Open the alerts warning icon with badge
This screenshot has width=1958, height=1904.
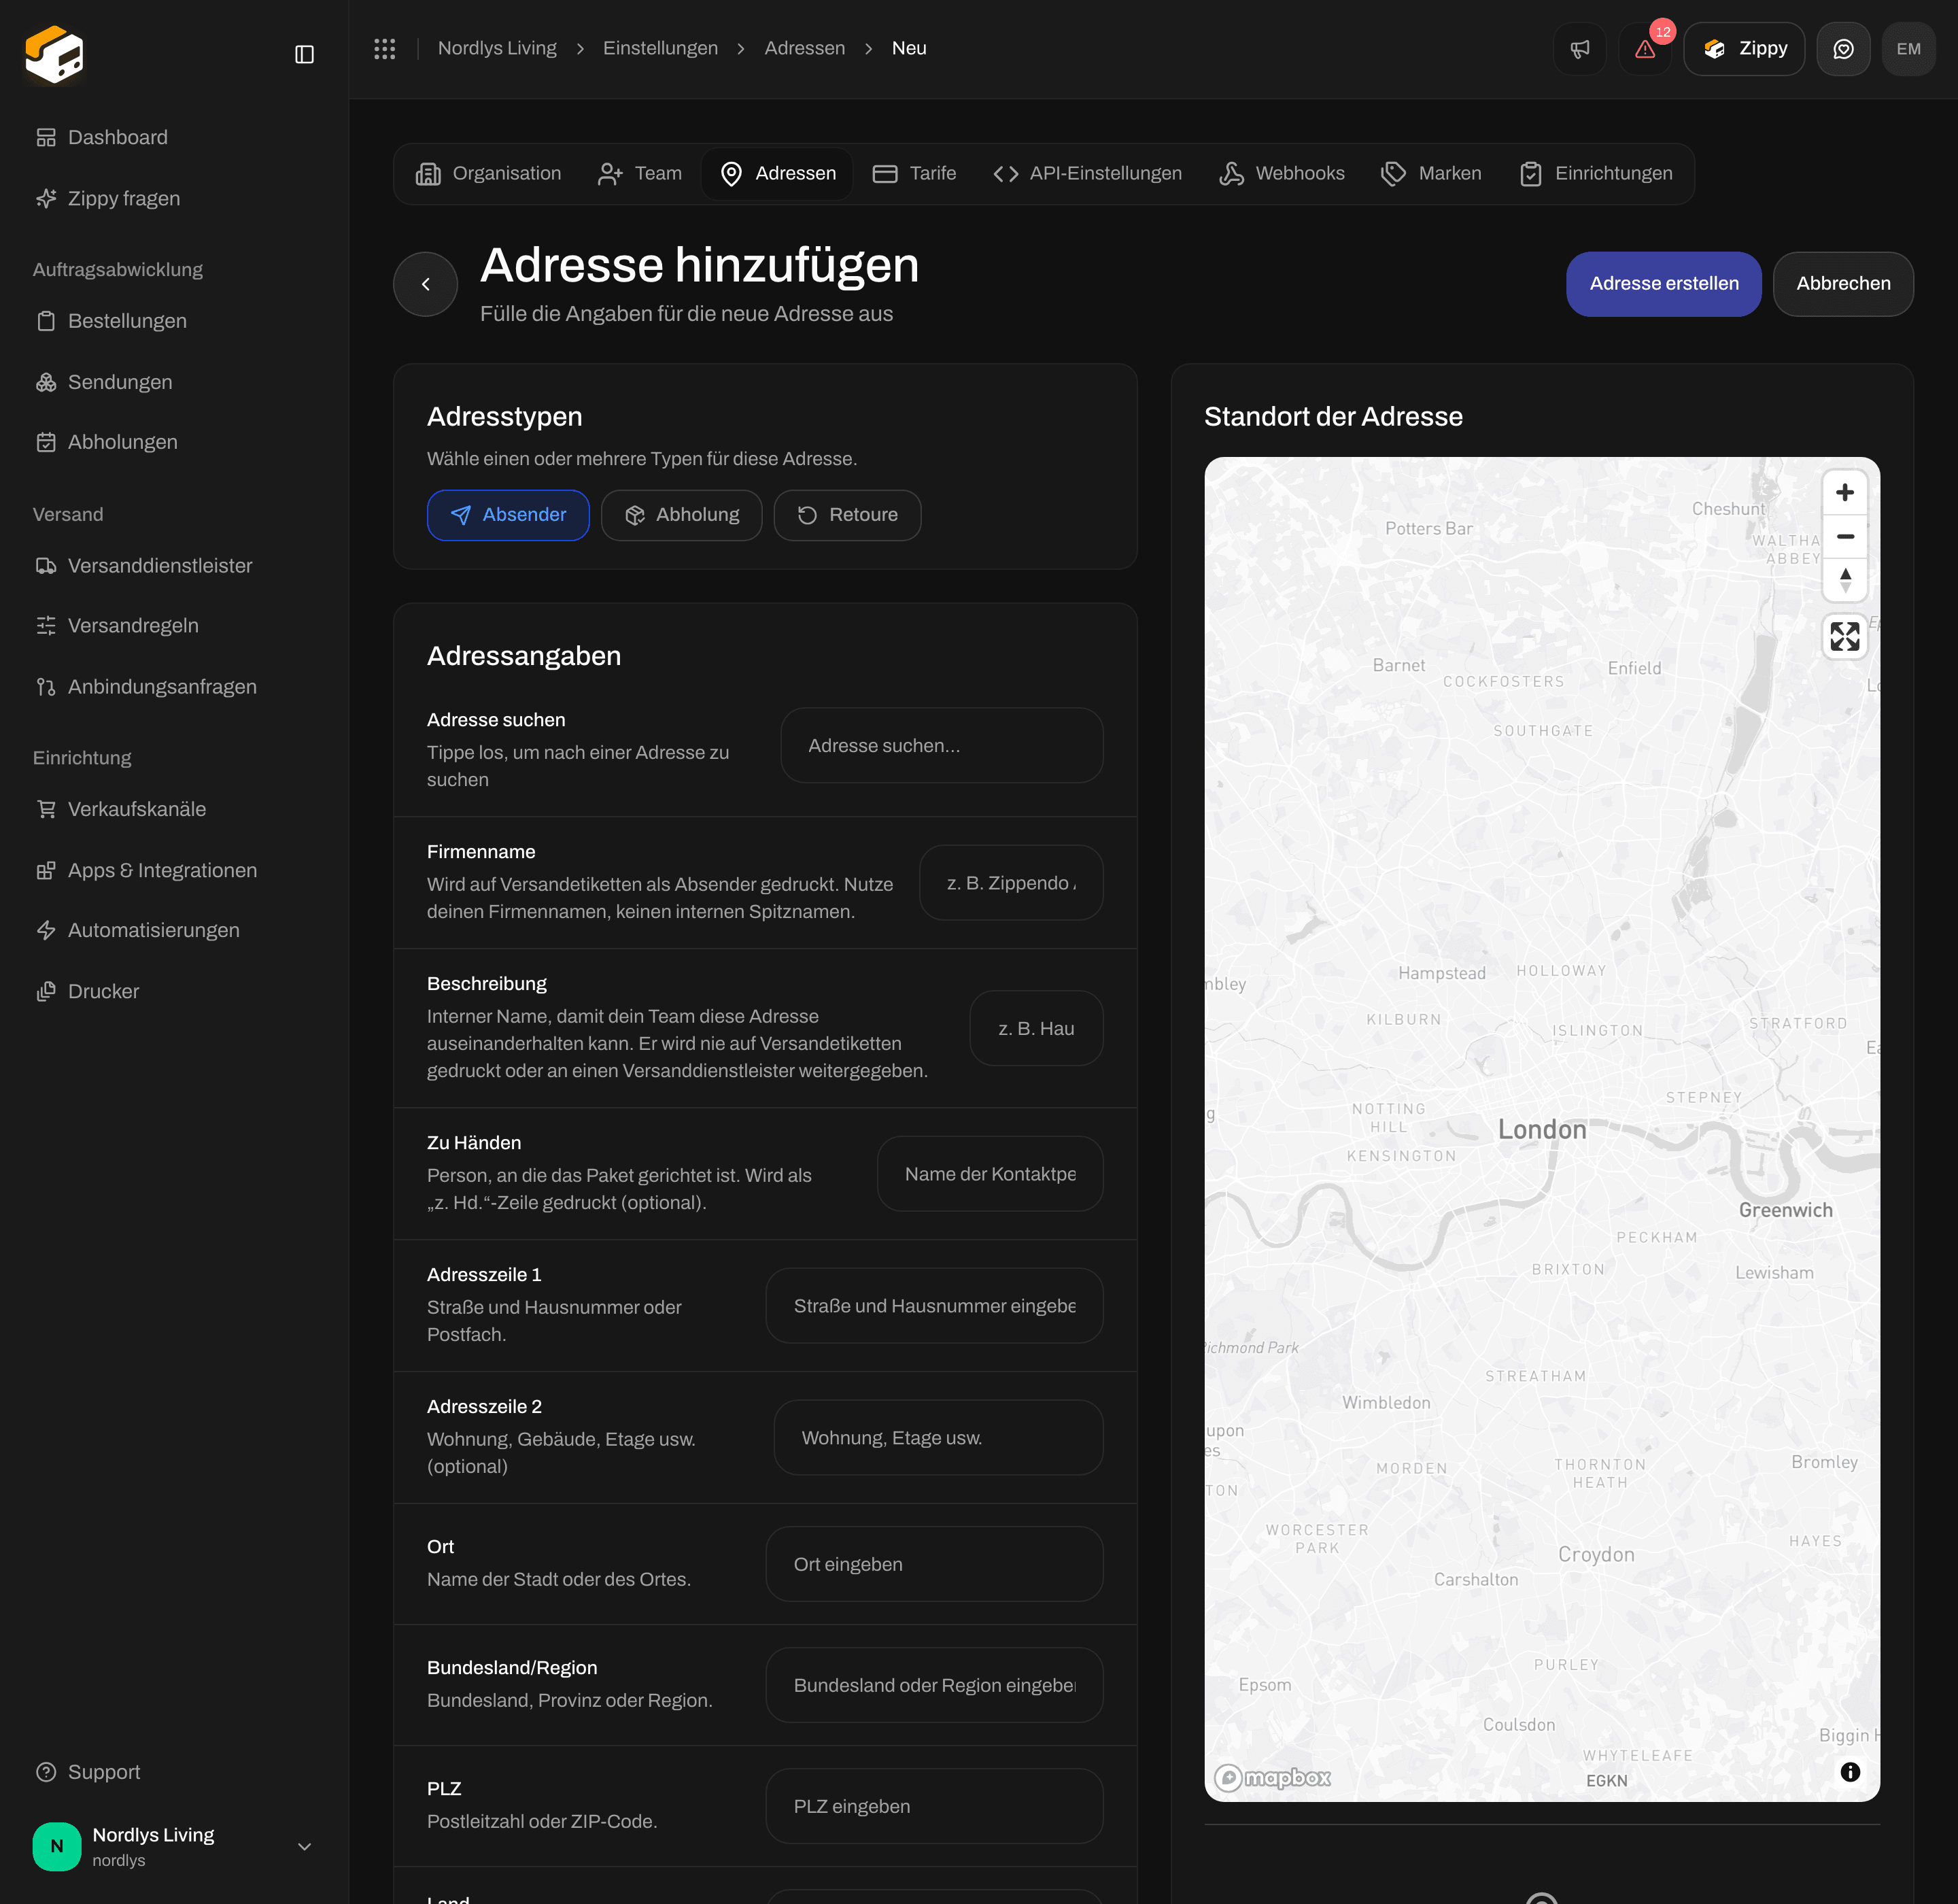[x=1645, y=49]
